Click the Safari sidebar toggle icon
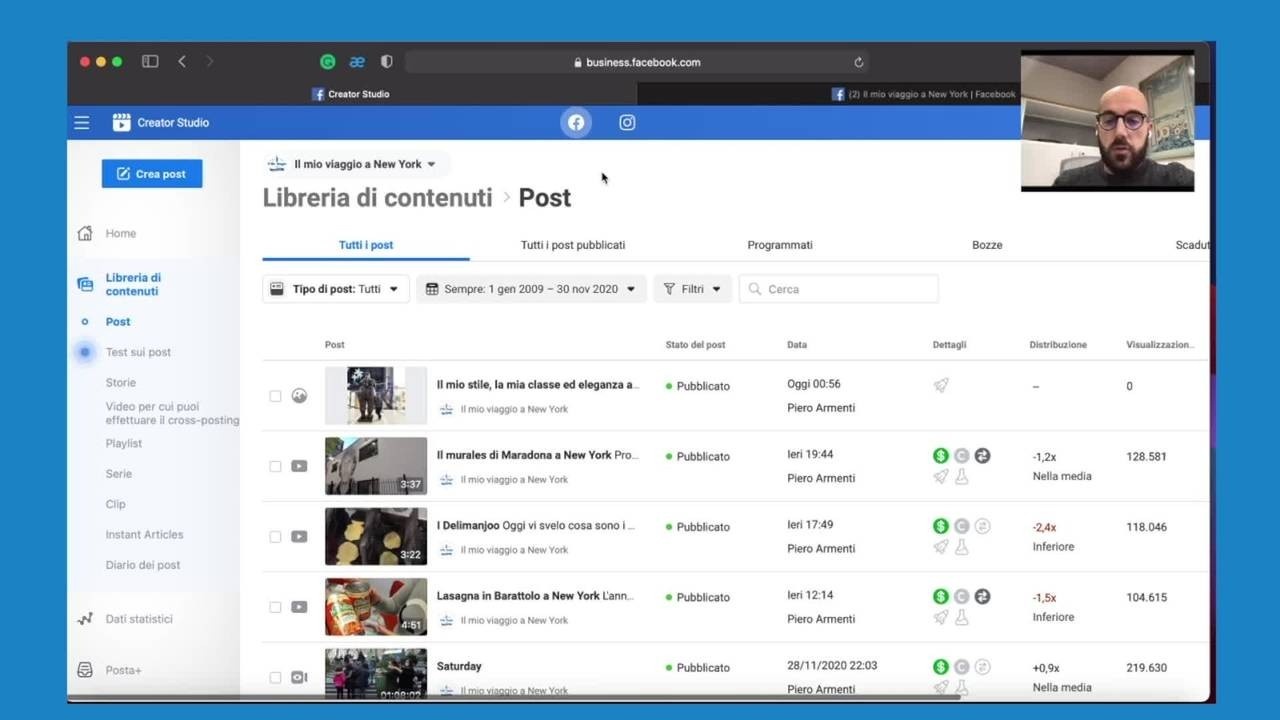 pos(150,62)
